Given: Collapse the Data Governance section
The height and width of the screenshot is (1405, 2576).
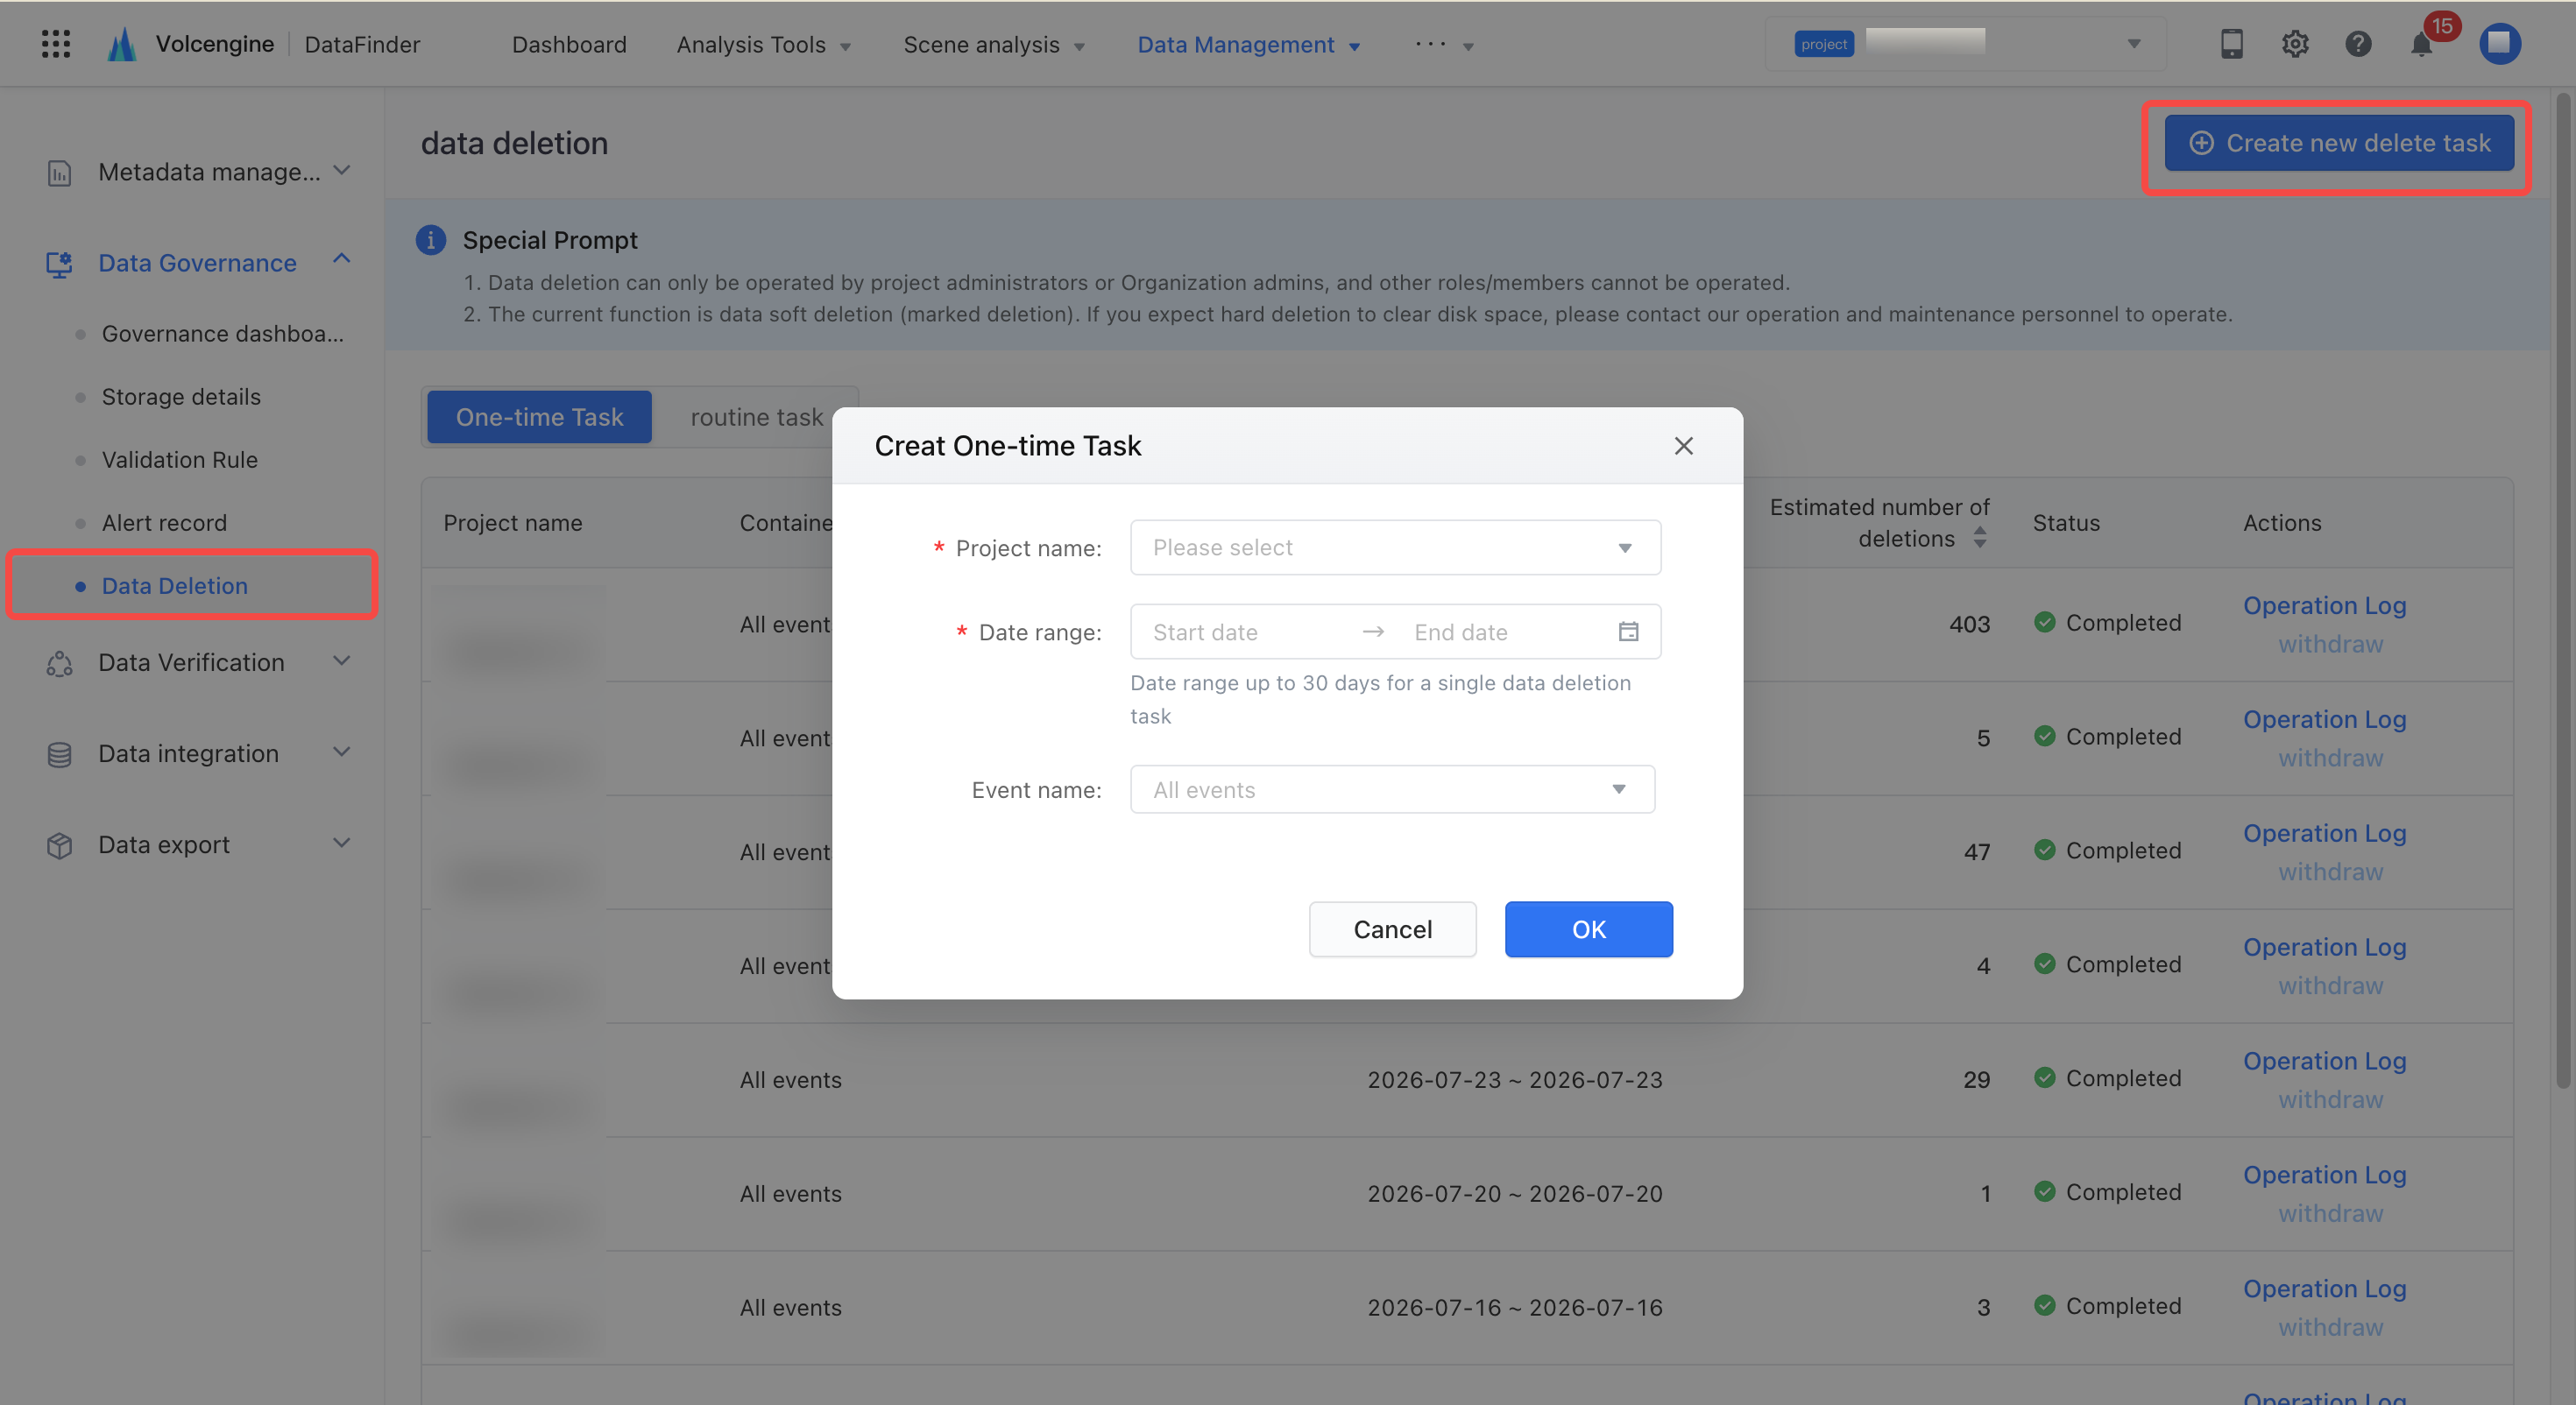Looking at the screenshot, I should coord(342,259).
